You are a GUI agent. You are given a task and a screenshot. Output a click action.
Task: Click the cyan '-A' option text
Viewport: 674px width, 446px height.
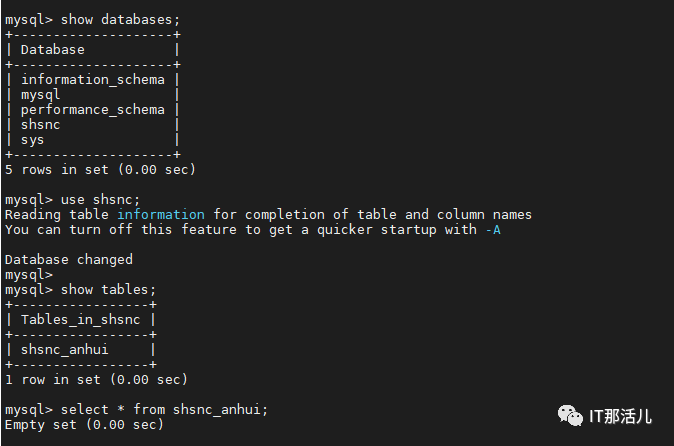click(493, 230)
